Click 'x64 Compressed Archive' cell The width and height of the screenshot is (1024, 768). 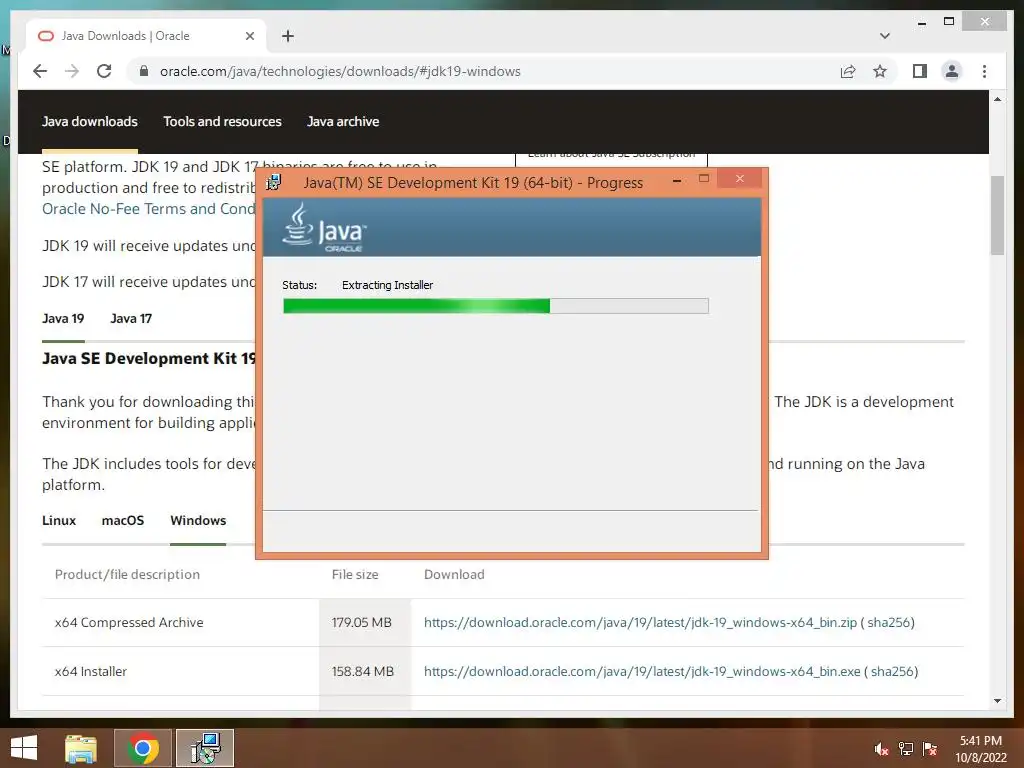tap(129, 622)
